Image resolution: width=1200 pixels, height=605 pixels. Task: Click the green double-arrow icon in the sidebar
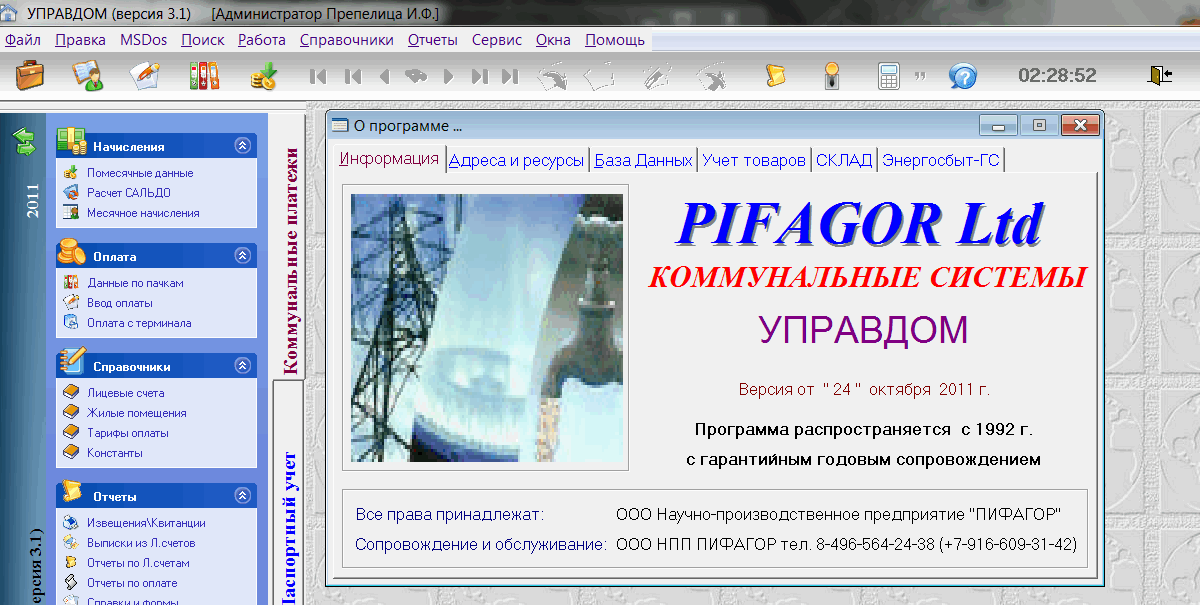24,142
